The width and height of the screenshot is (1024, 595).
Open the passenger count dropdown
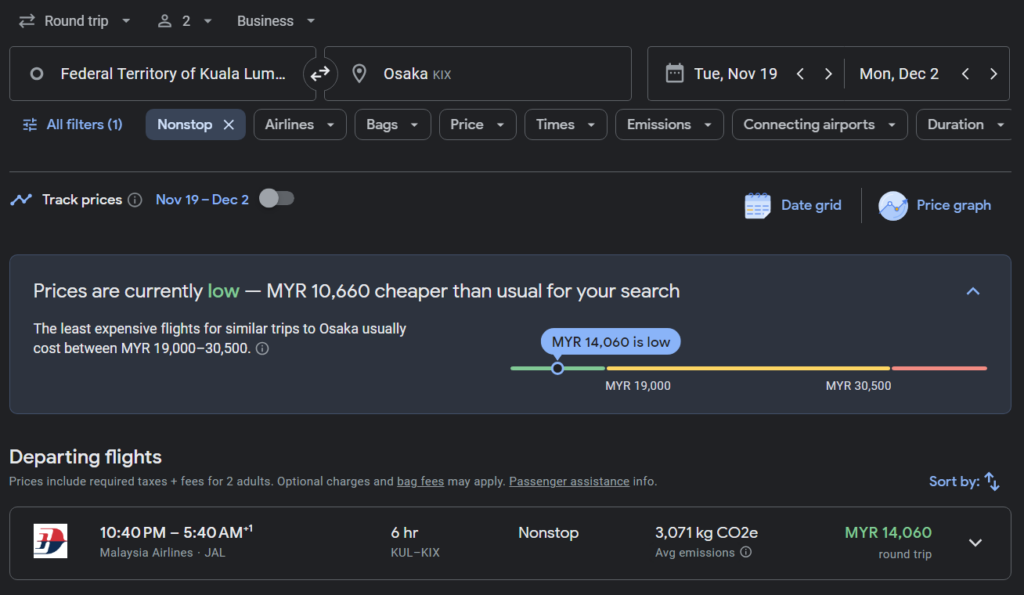coord(185,21)
